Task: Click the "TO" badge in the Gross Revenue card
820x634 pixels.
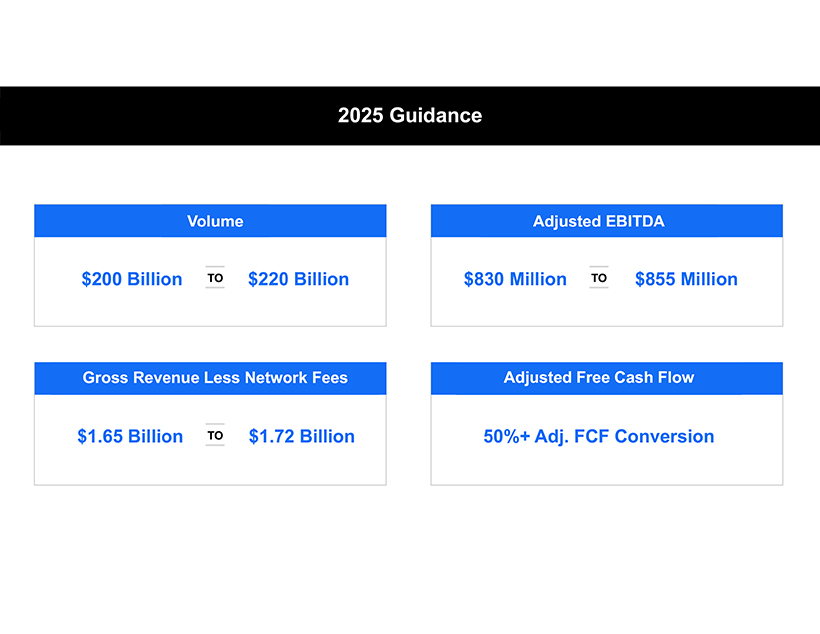Action: tap(215, 435)
